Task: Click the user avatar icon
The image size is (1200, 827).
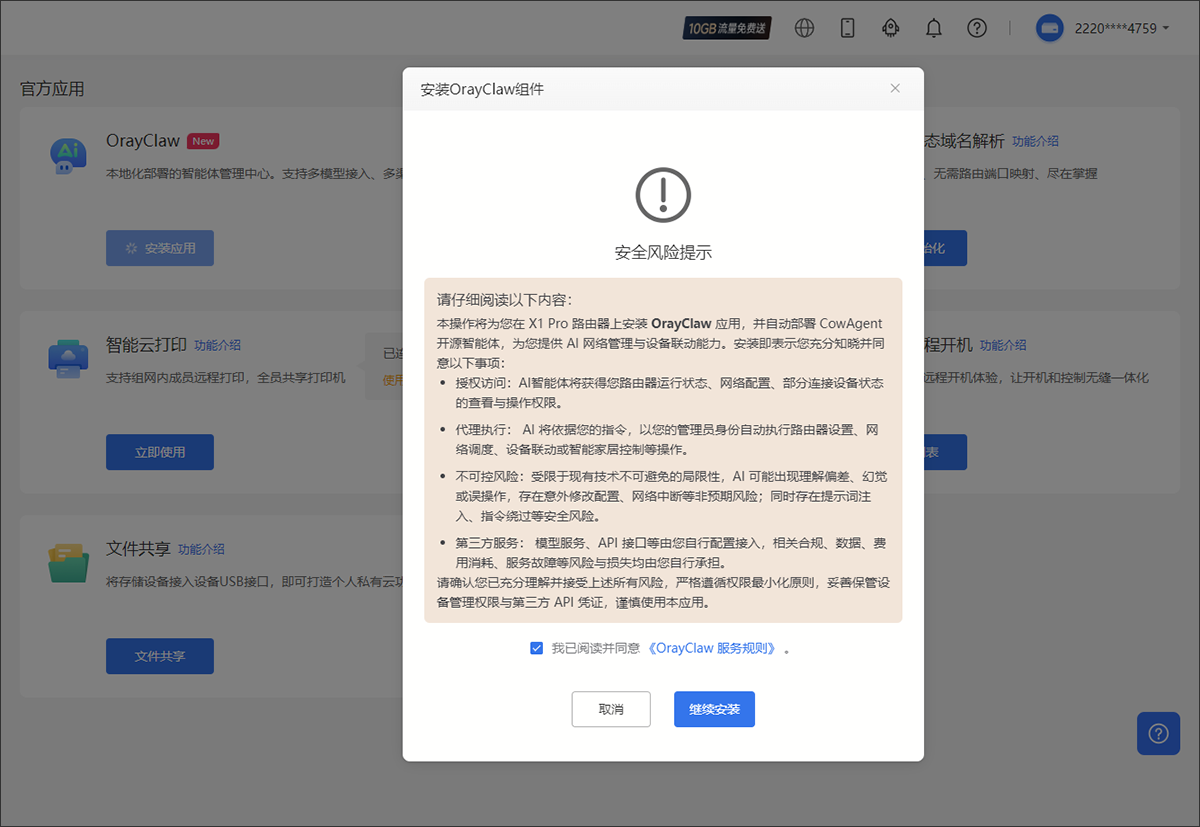Action: [1049, 28]
